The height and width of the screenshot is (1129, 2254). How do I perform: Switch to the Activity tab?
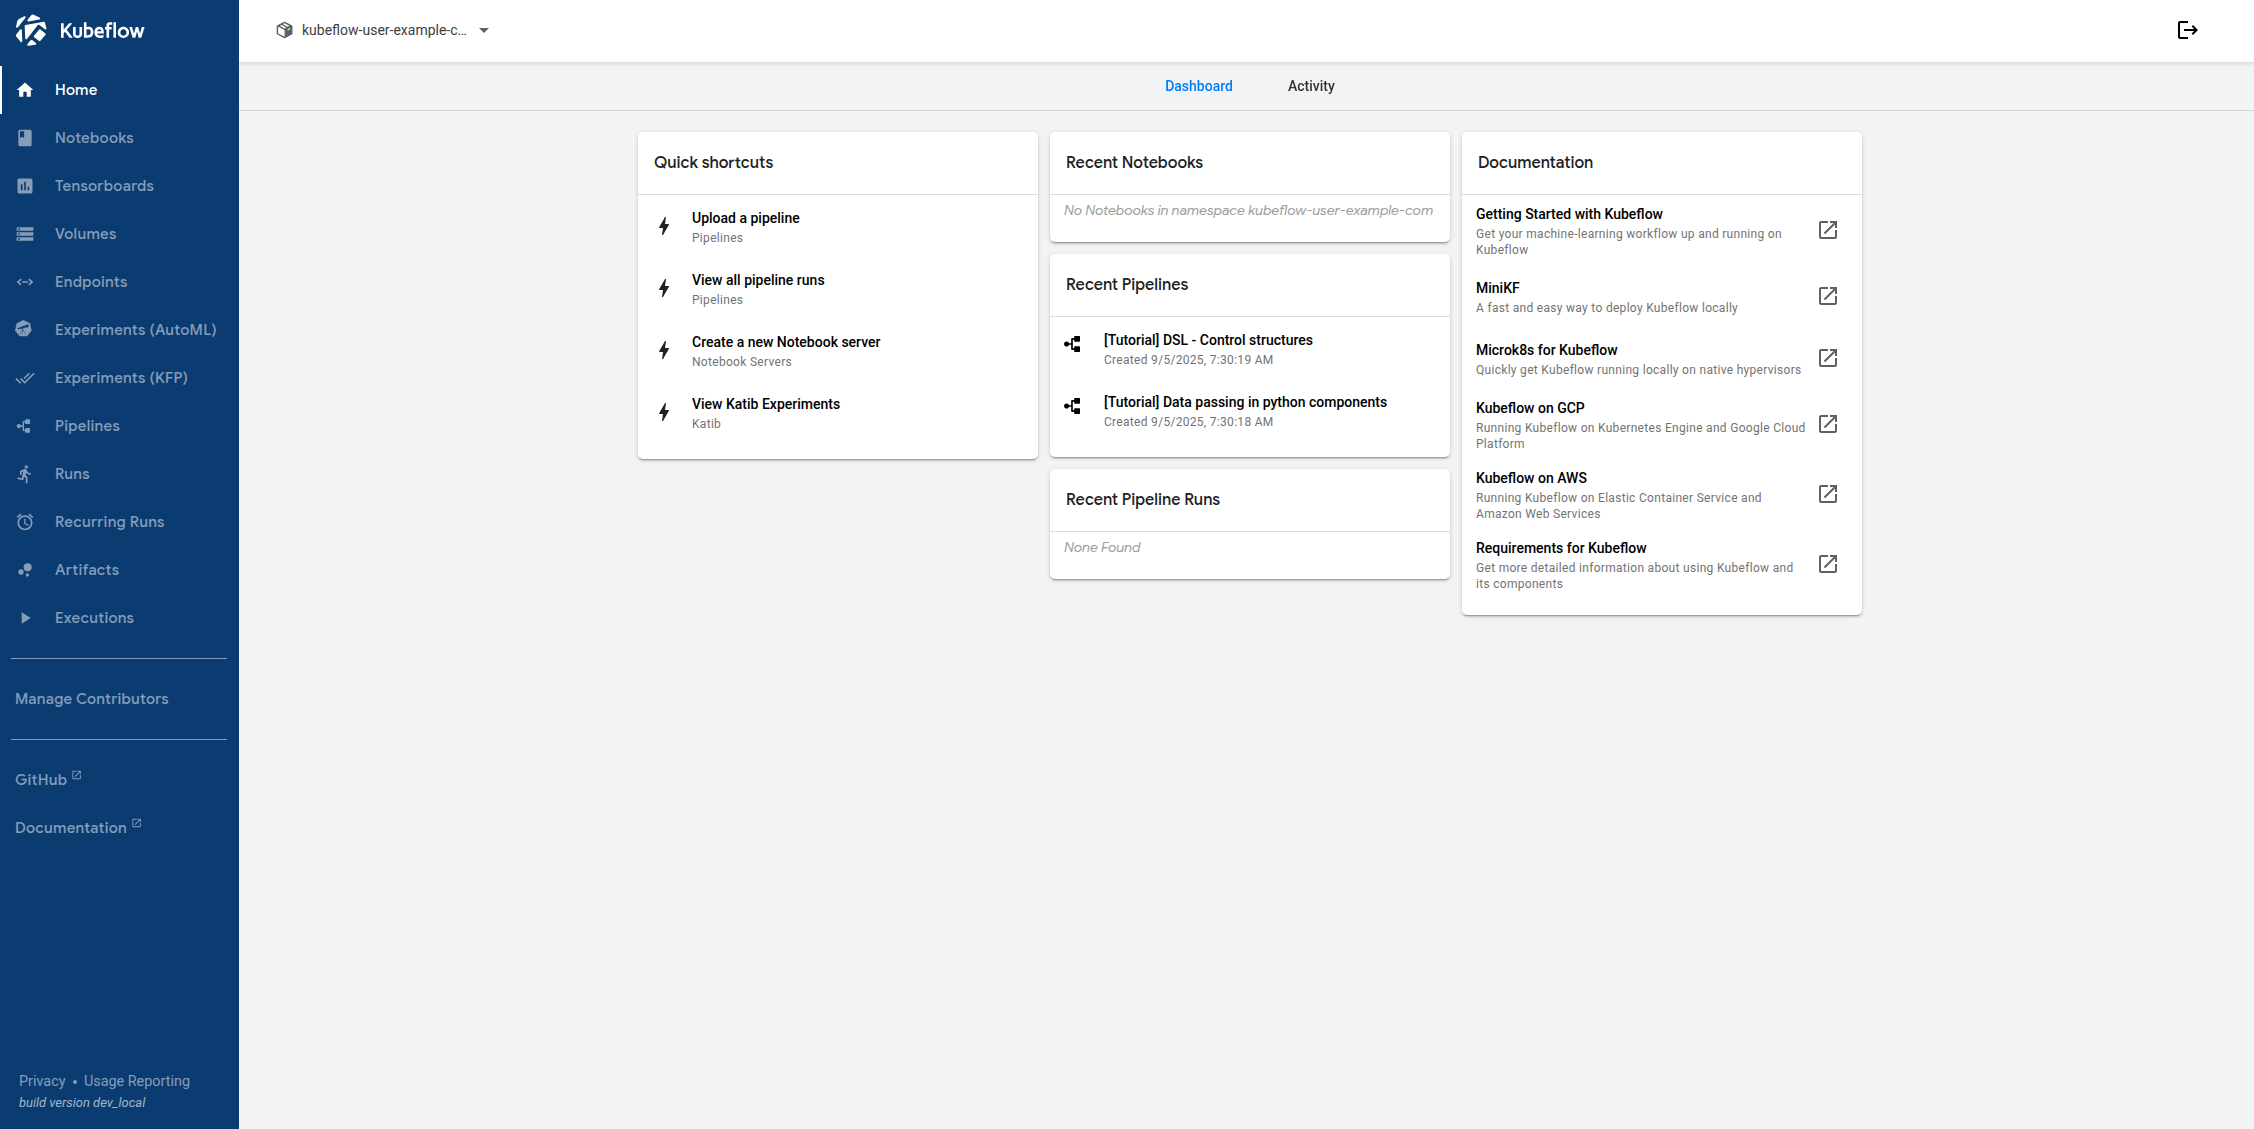coord(1310,86)
